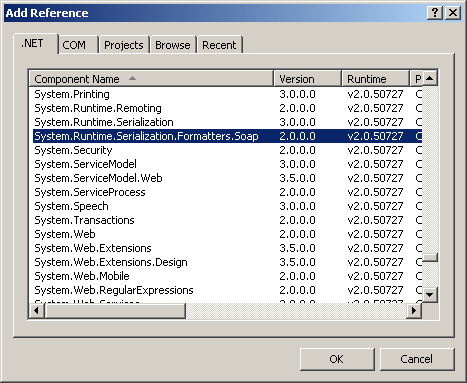The width and height of the screenshot is (467, 383).
Task: Click the vertical scrollbar down arrow
Action: coord(430,295)
